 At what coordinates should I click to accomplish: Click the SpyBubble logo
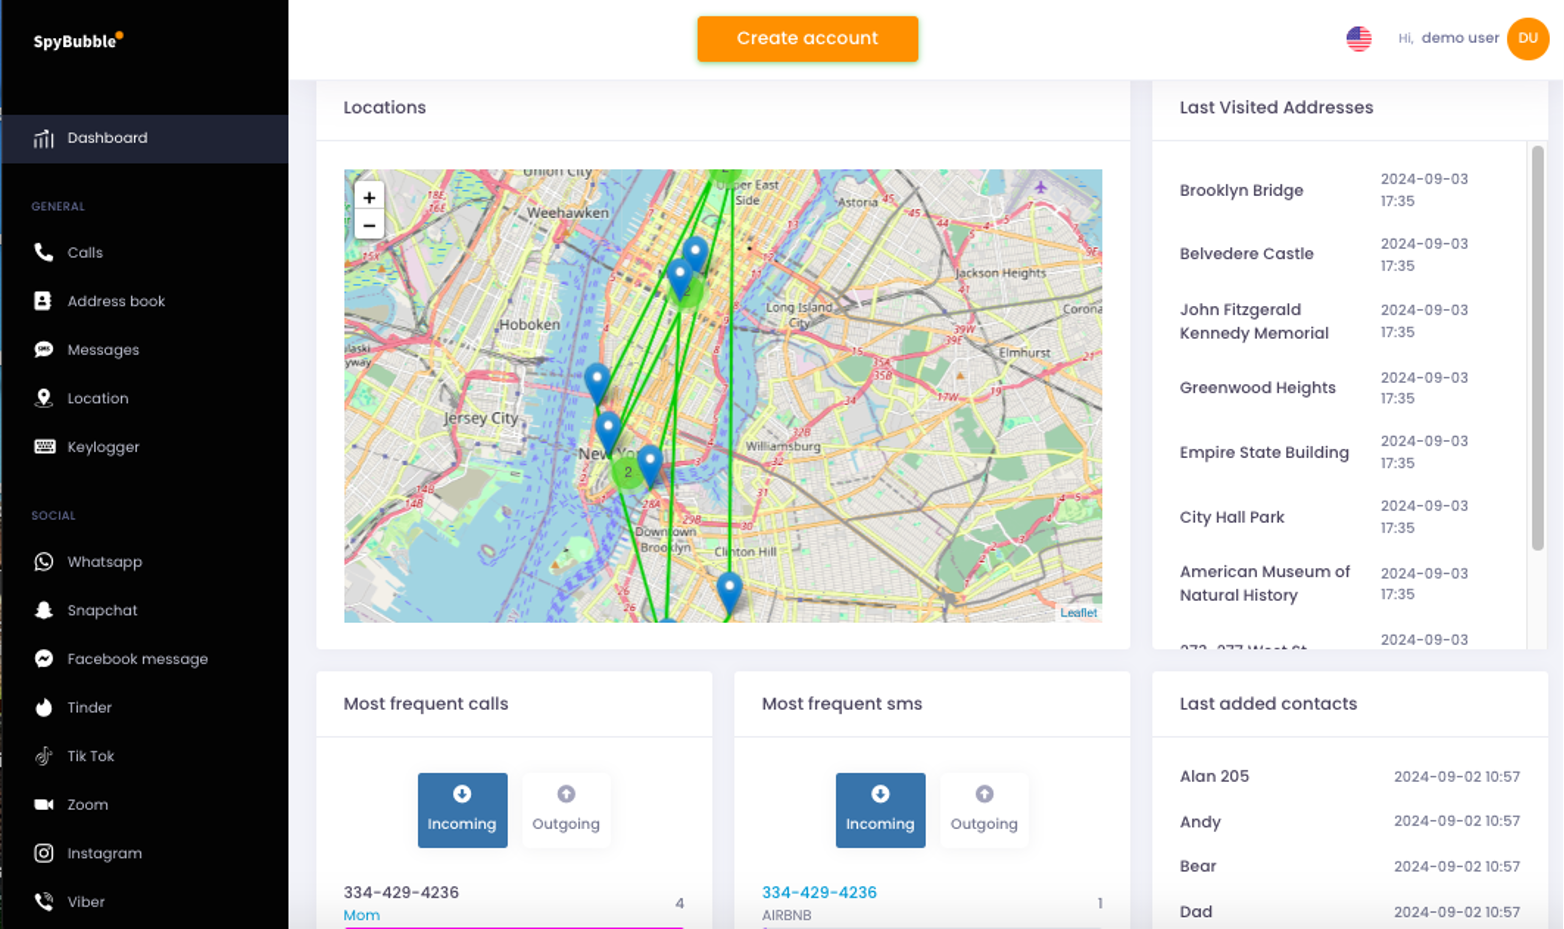78,41
